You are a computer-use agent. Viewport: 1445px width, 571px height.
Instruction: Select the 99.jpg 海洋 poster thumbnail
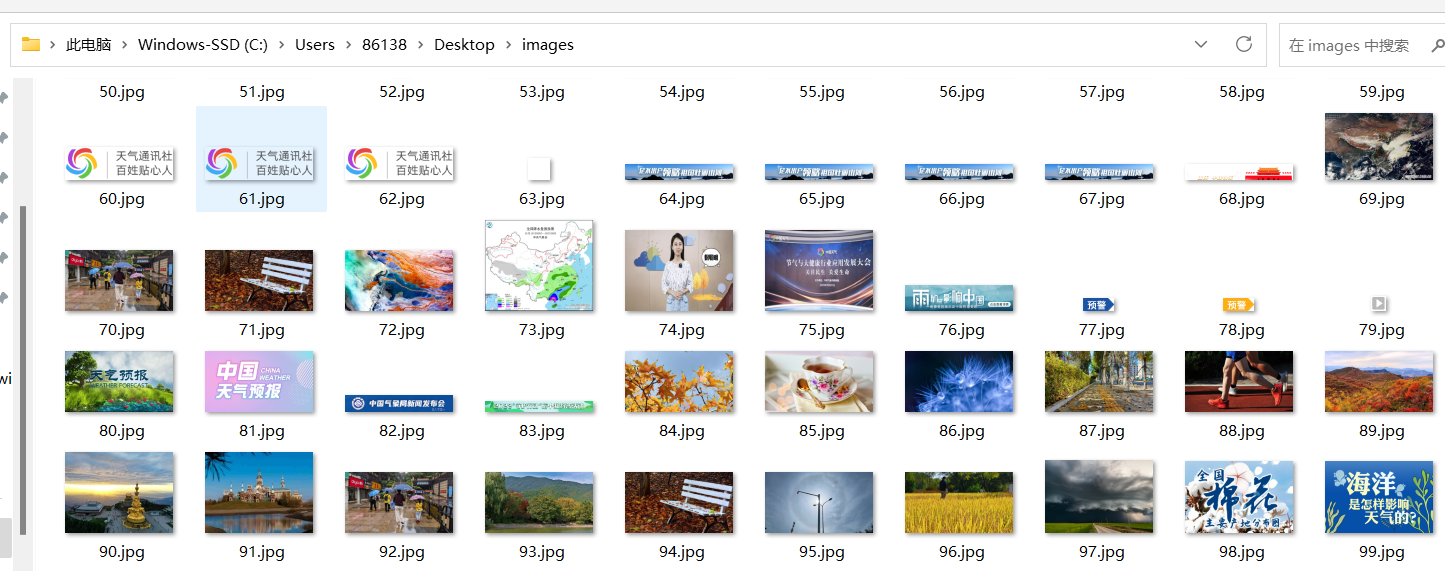tap(1379, 497)
